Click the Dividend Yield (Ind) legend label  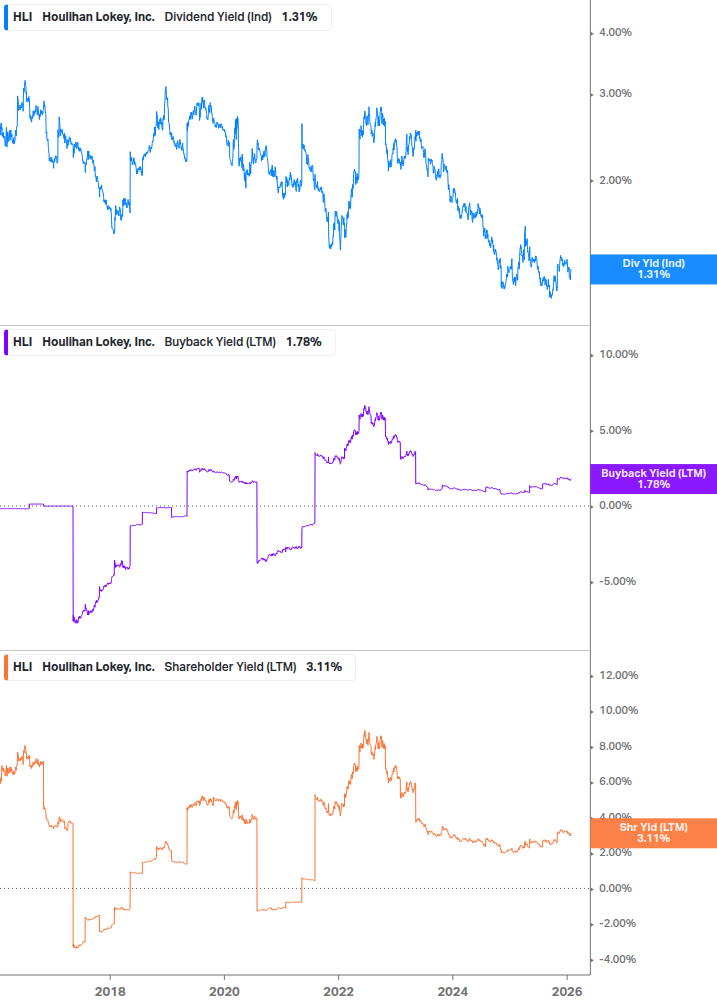(218, 17)
